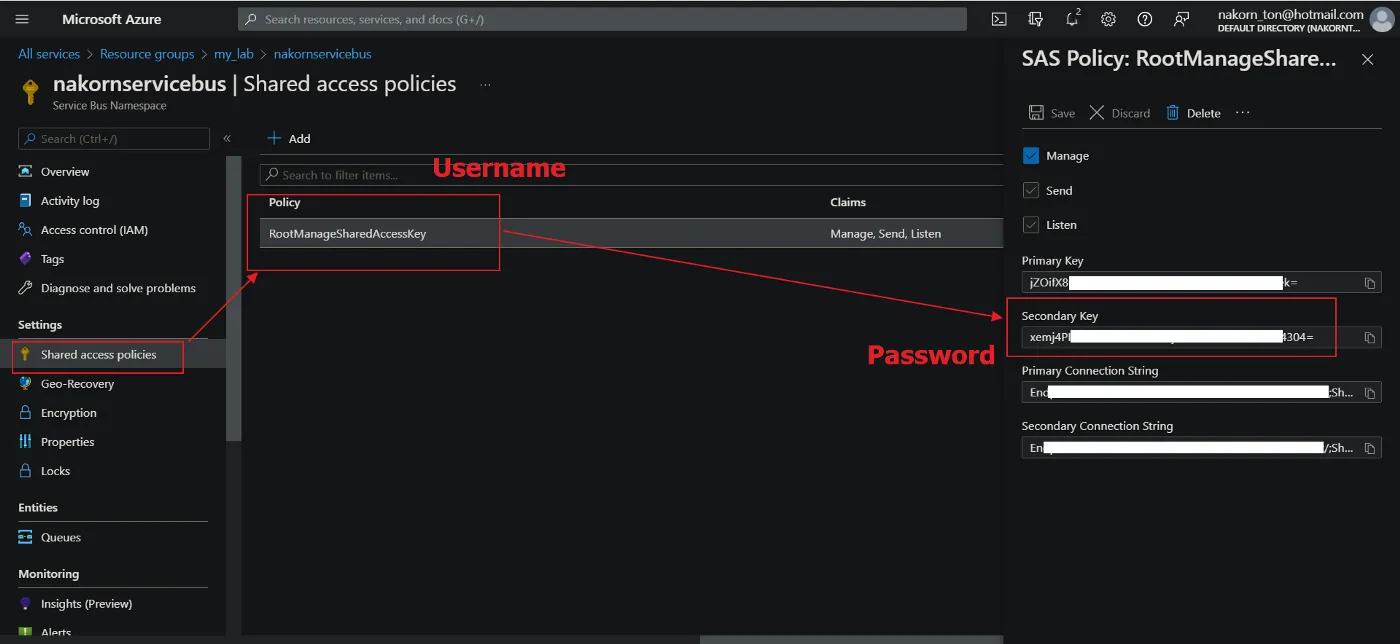
Task: Click the nakorn_ton@hotmail.com account name
Action: pos(1290,14)
